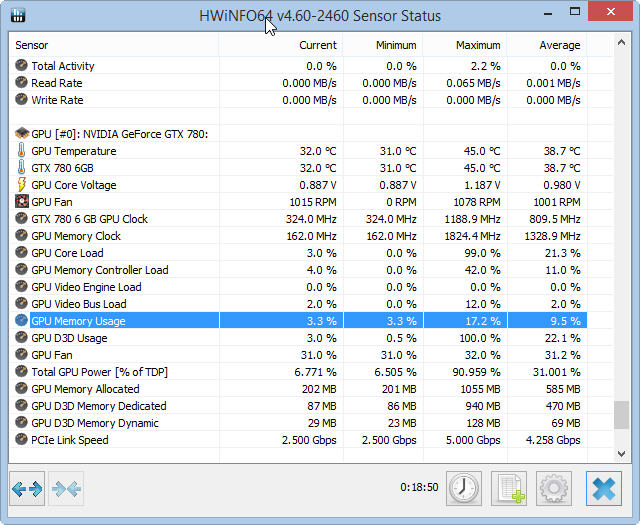Select the GPU Video Engine Load row label
Viewport: 640px width, 525px height.
[86, 287]
